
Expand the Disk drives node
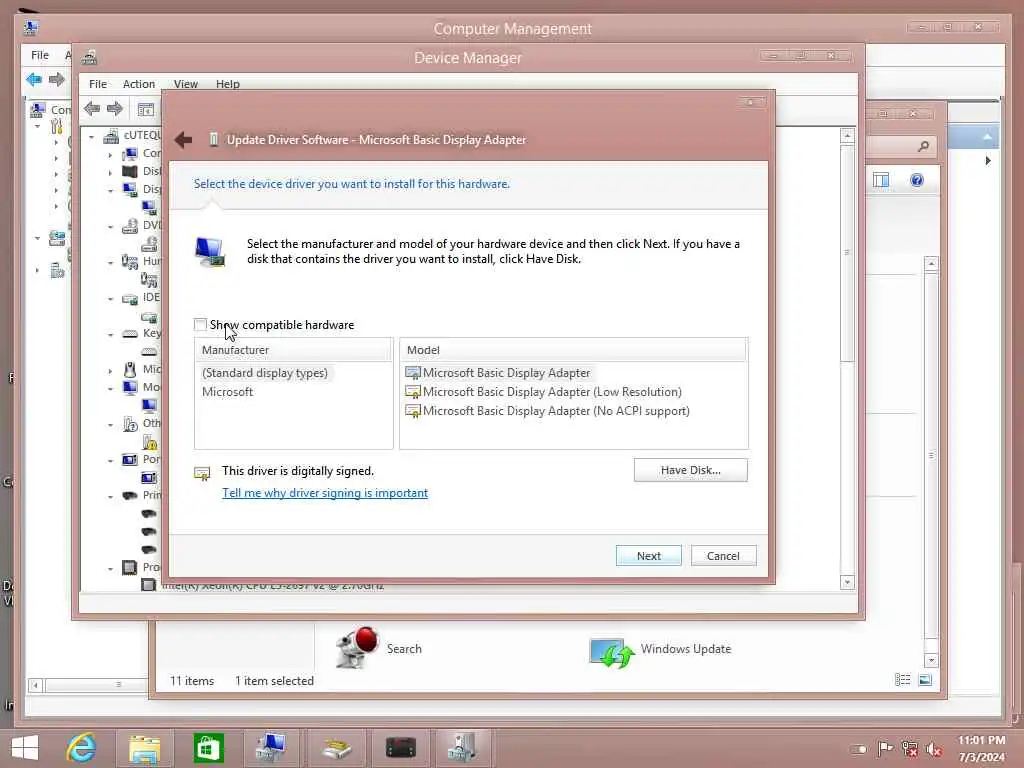click(x=110, y=172)
